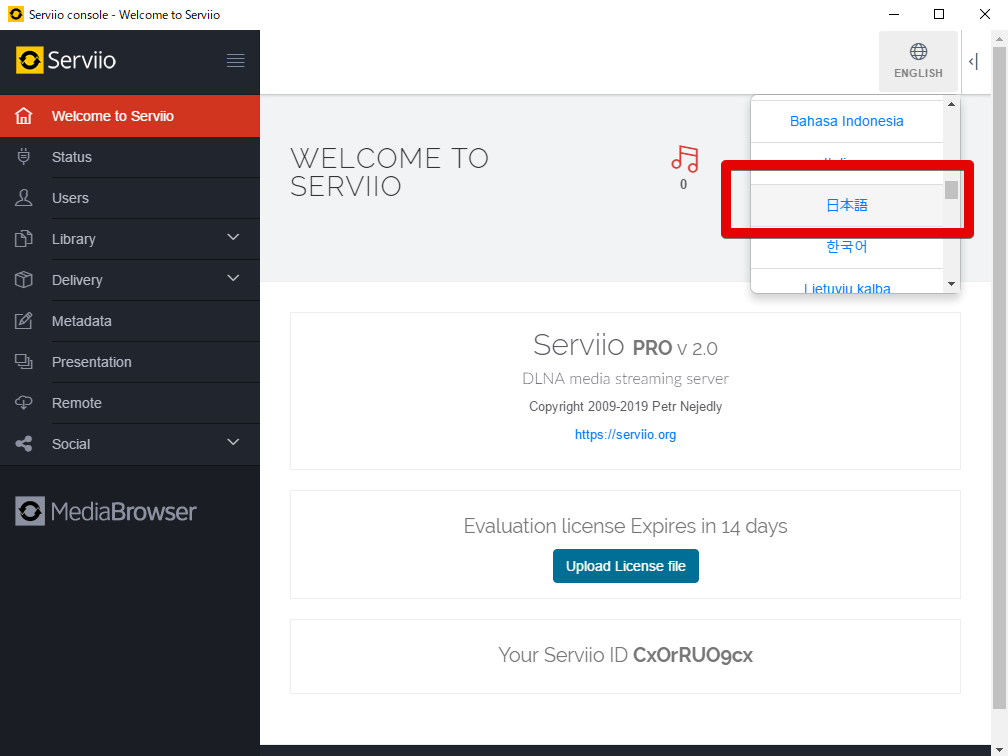The height and width of the screenshot is (756, 1008).
Task: Open the Presentation settings page
Action: point(130,362)
